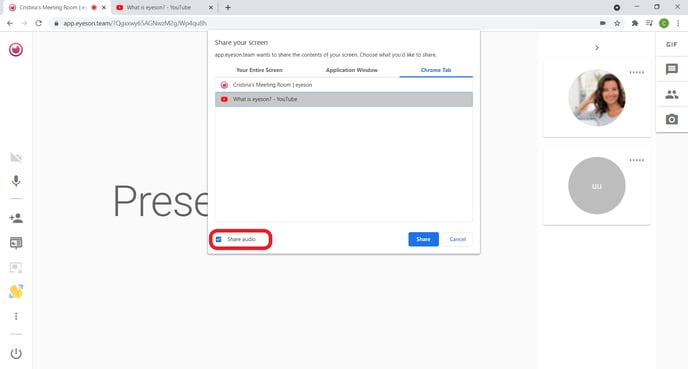Select the Chrome Tab option

[x=436, y=70]
